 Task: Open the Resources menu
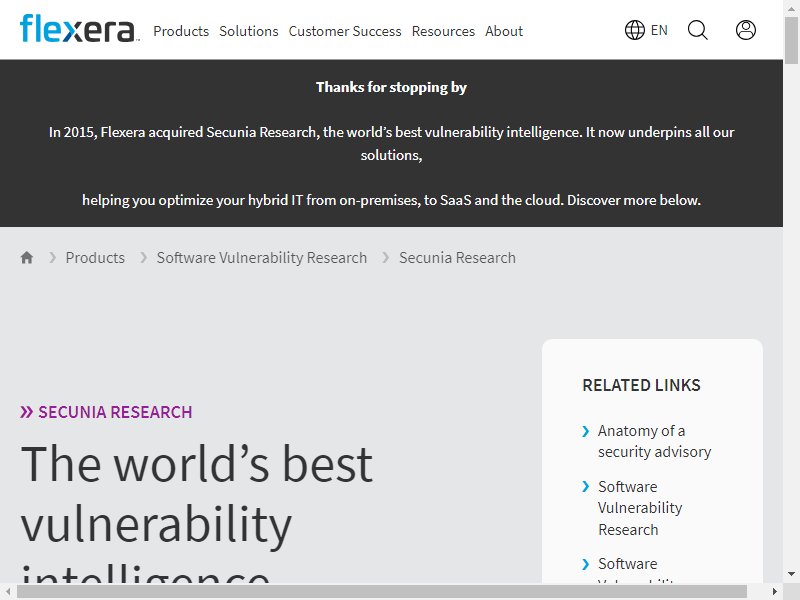point(443,31)
